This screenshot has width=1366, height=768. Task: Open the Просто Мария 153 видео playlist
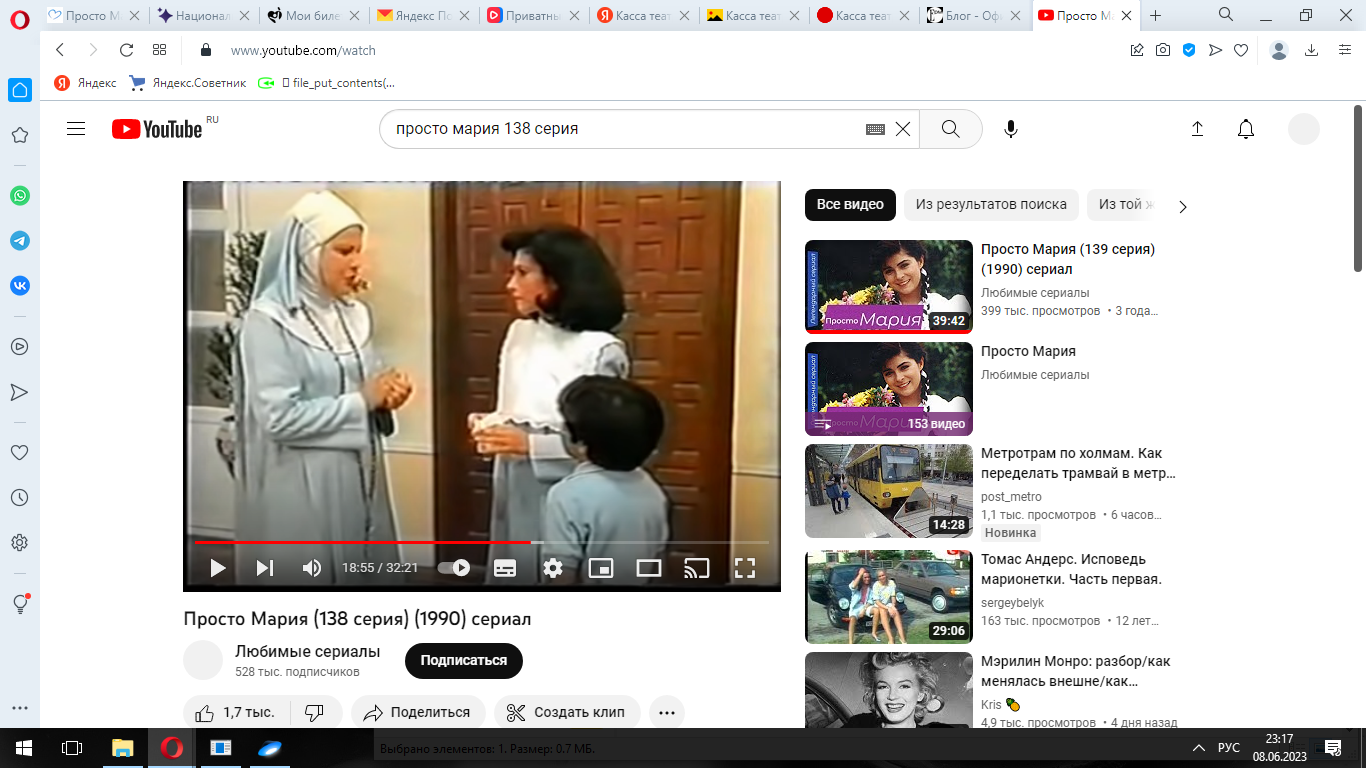click(889, 389)
